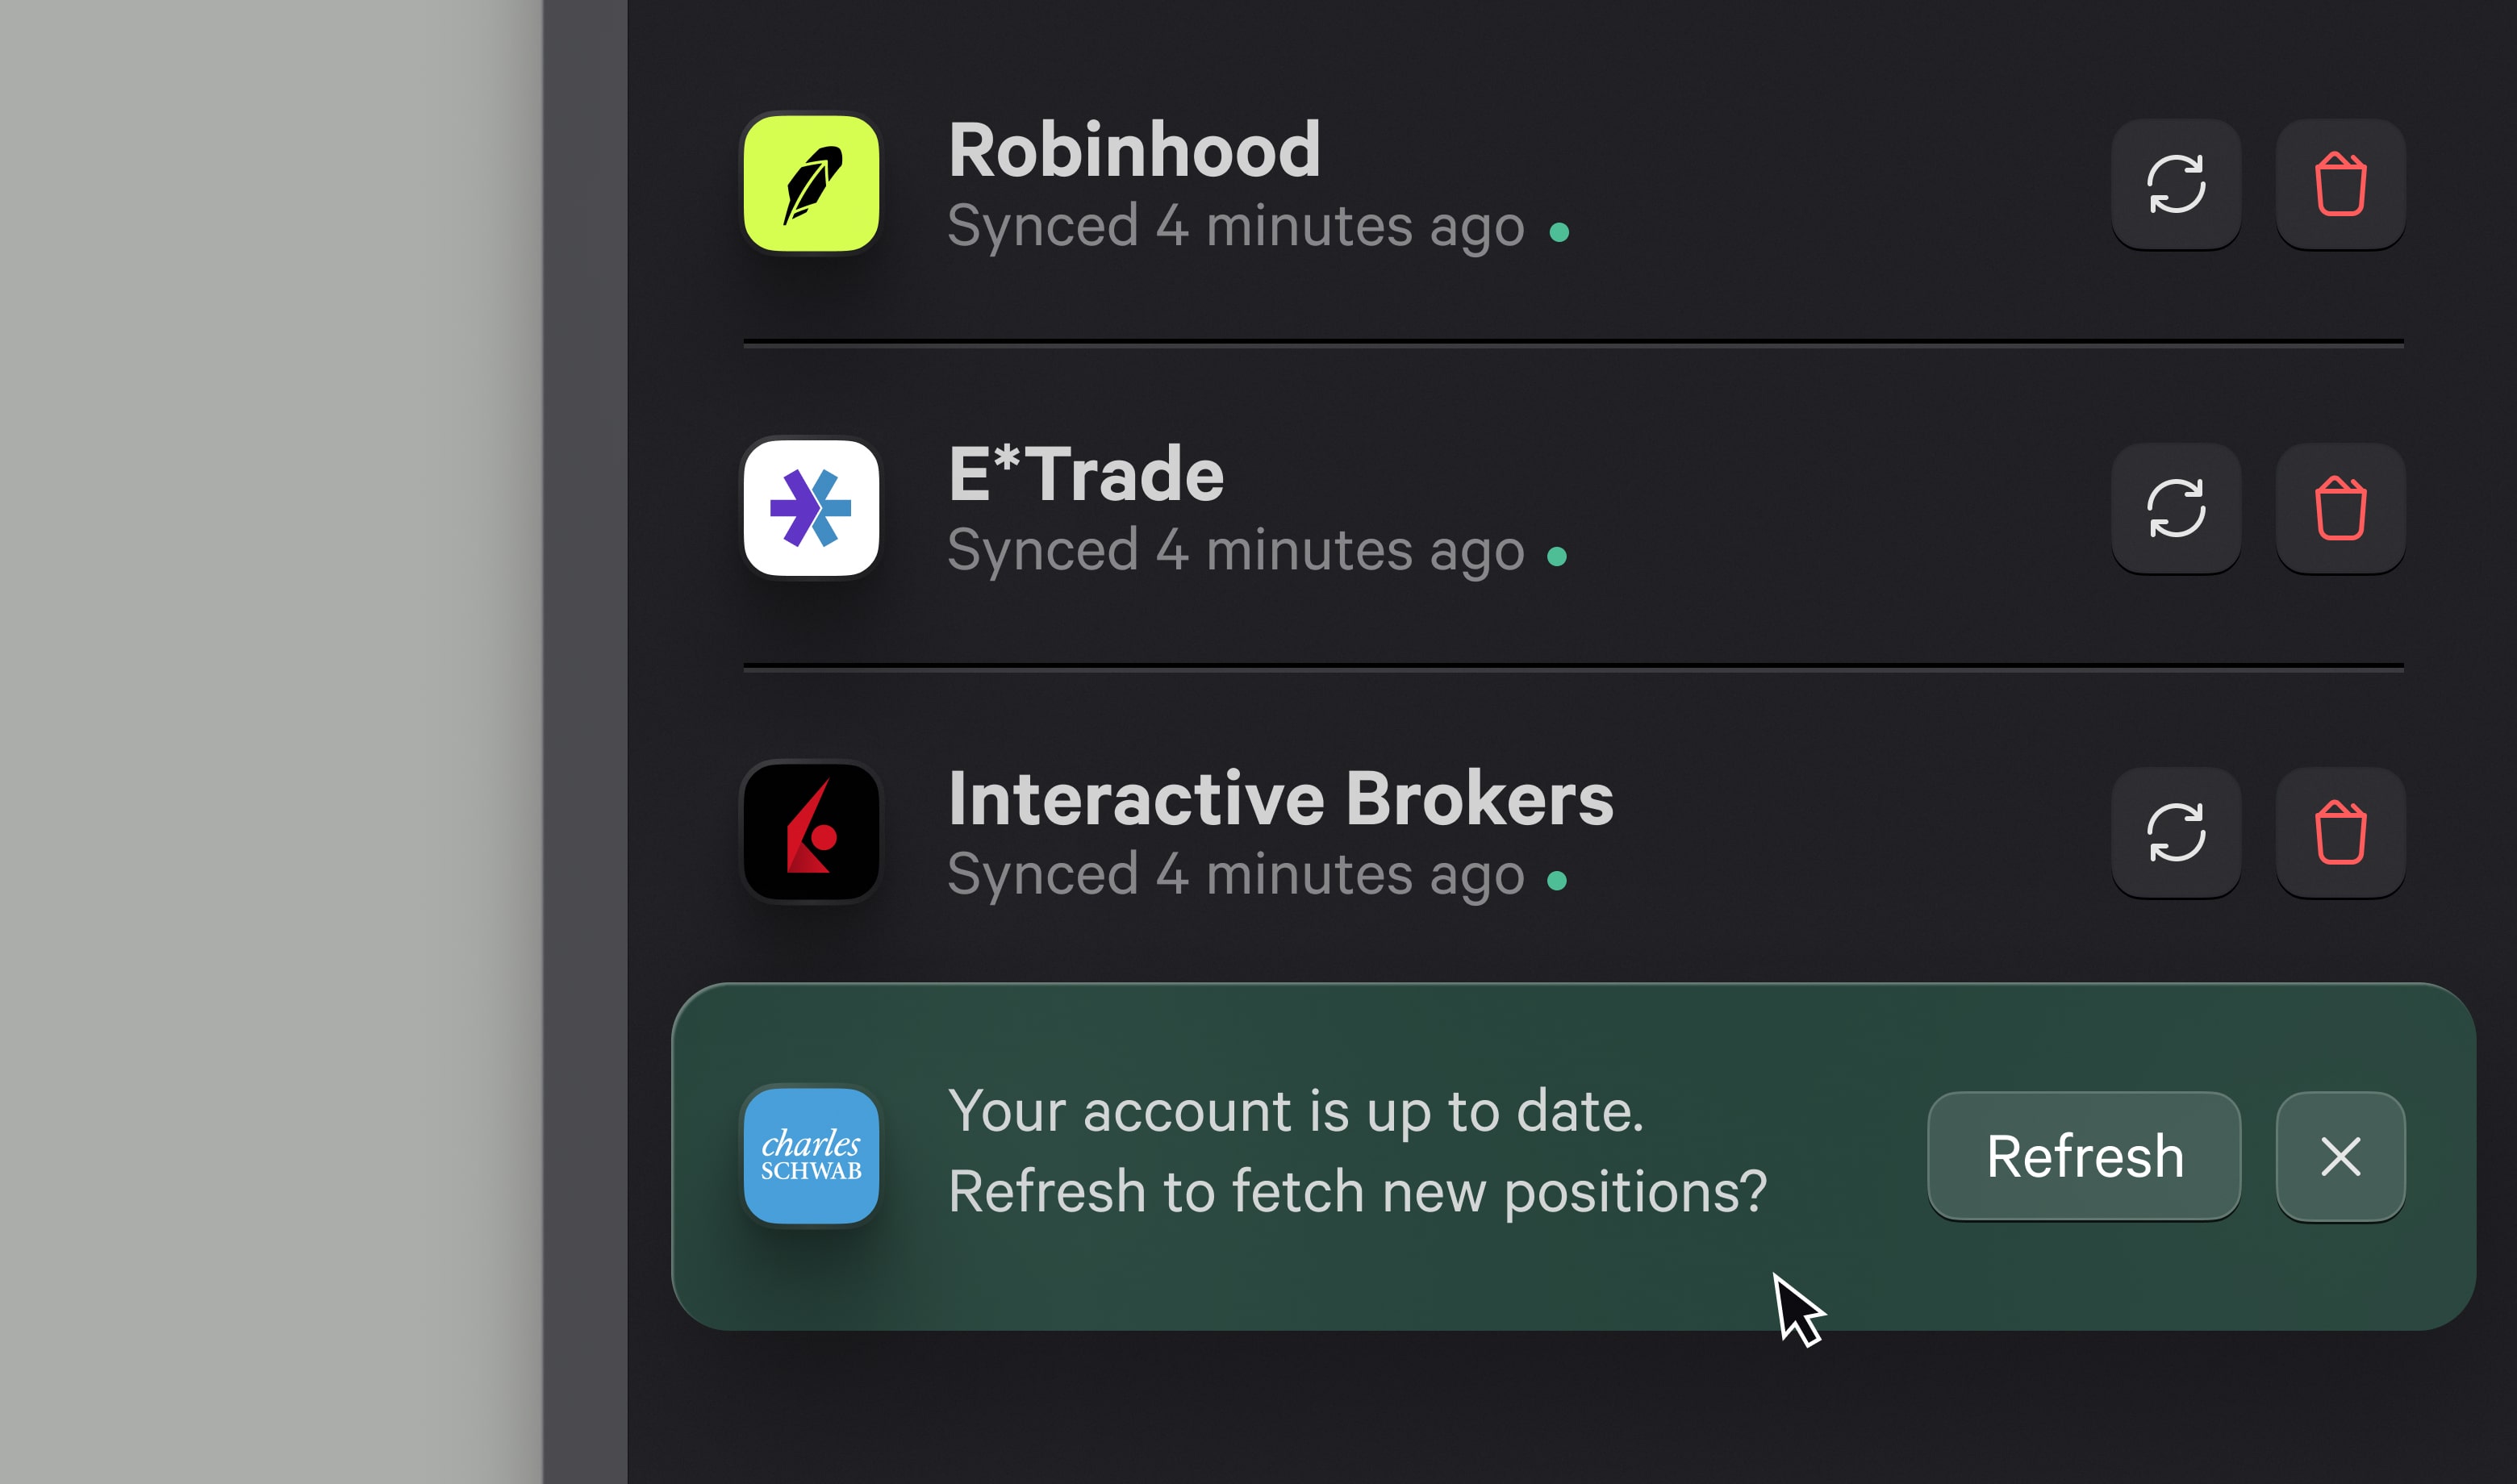Screen dimensions: 2517x1484
Task: Sync the Interactive Brokers account
Action: 2177,834
